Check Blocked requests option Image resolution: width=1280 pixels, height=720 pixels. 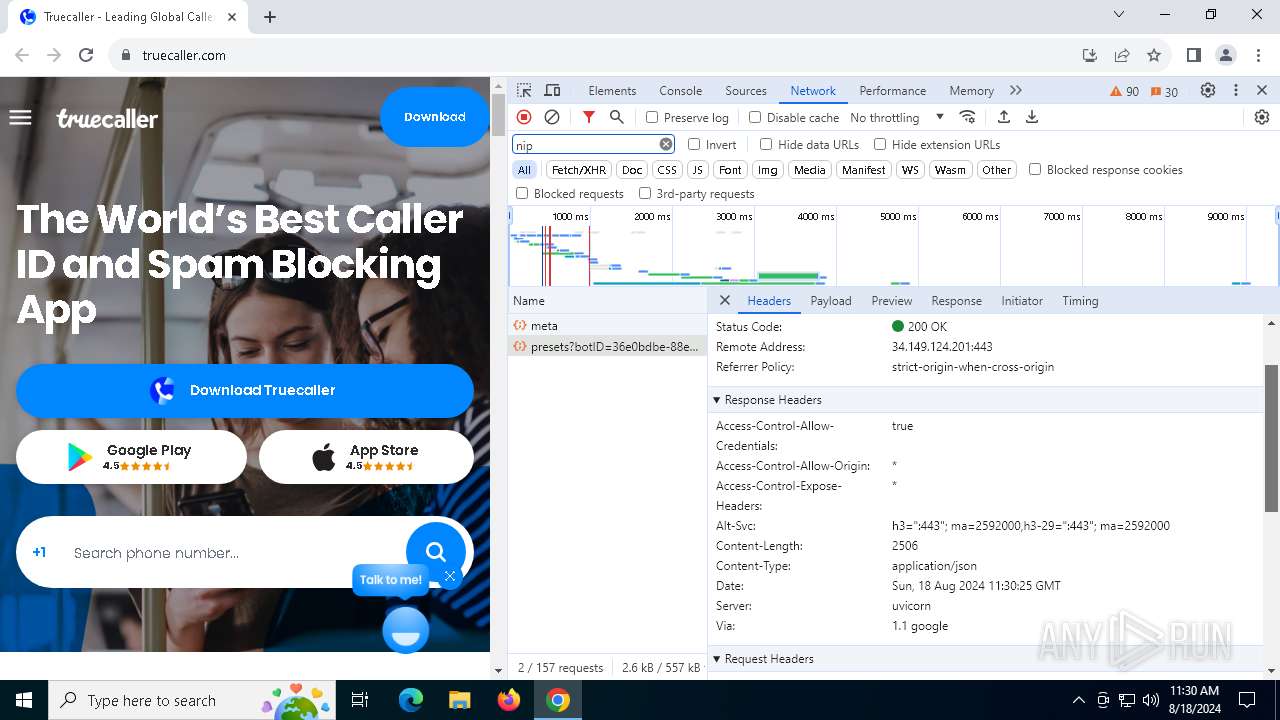coord(522,193)
